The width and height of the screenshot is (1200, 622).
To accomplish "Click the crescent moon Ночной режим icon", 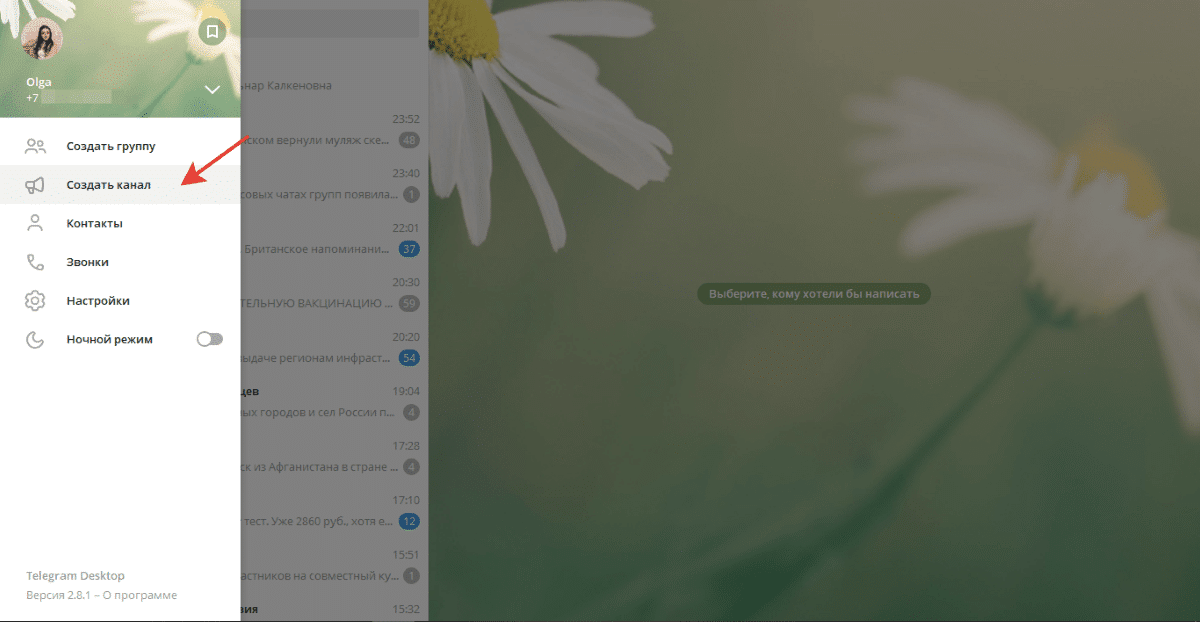I will point(35,339).
